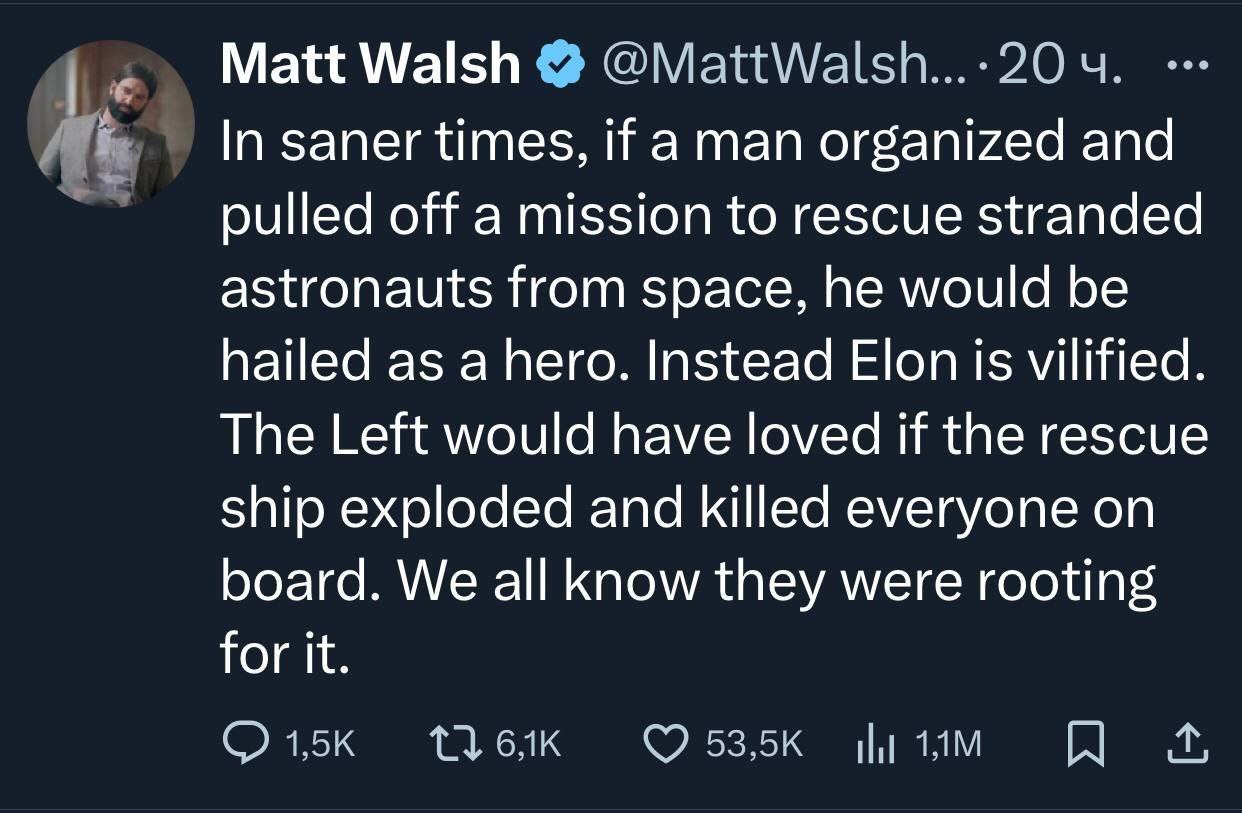Open Matt Walsh's profile picture
Image resolution: width=1242 pixels, height=813 pixels.
click(x=110, y=124)
